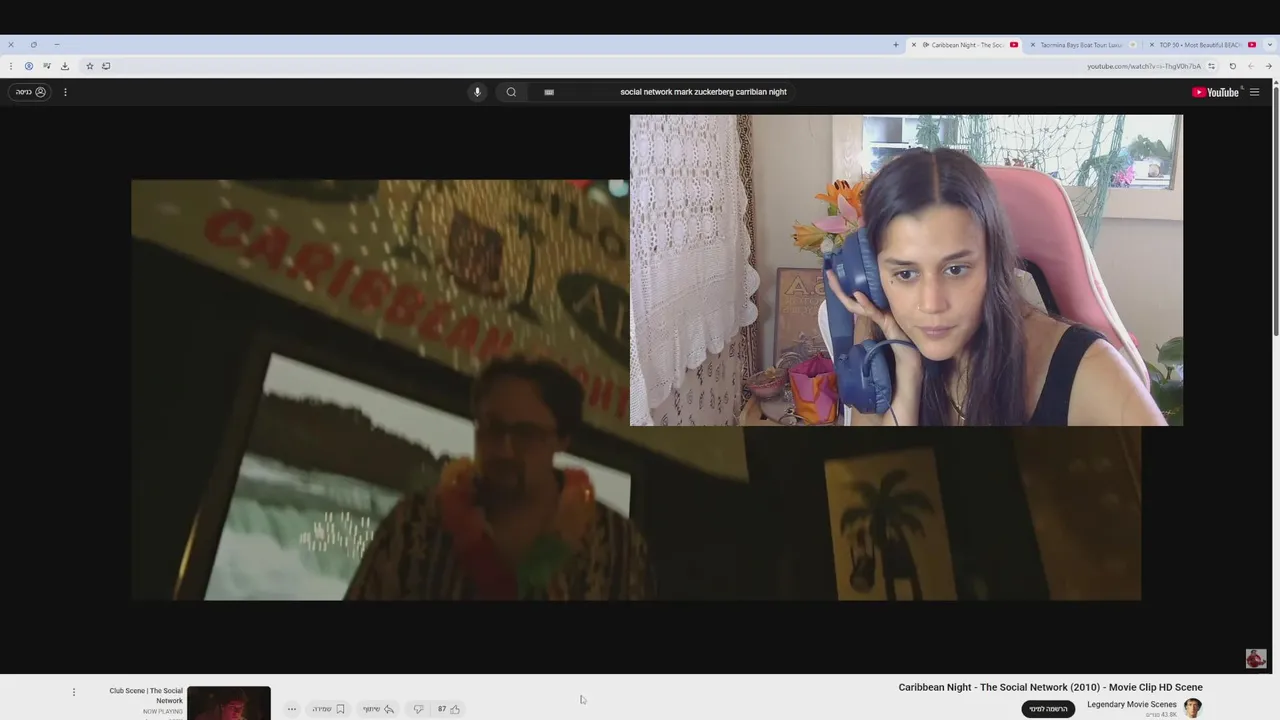Close the Caribbean Night tab
The width and height of the screenshot is (1280, 720).
point(913,45)
